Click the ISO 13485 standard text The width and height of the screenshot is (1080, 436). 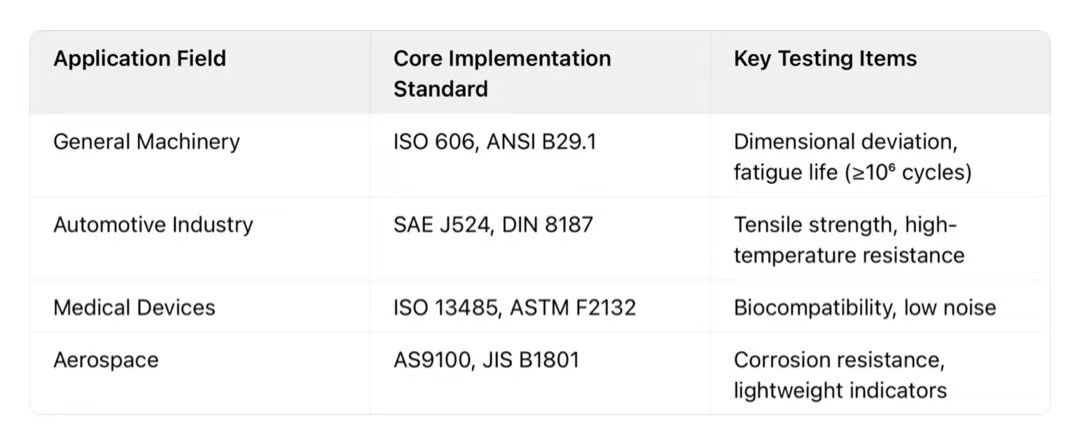click(x=445, y=307)
